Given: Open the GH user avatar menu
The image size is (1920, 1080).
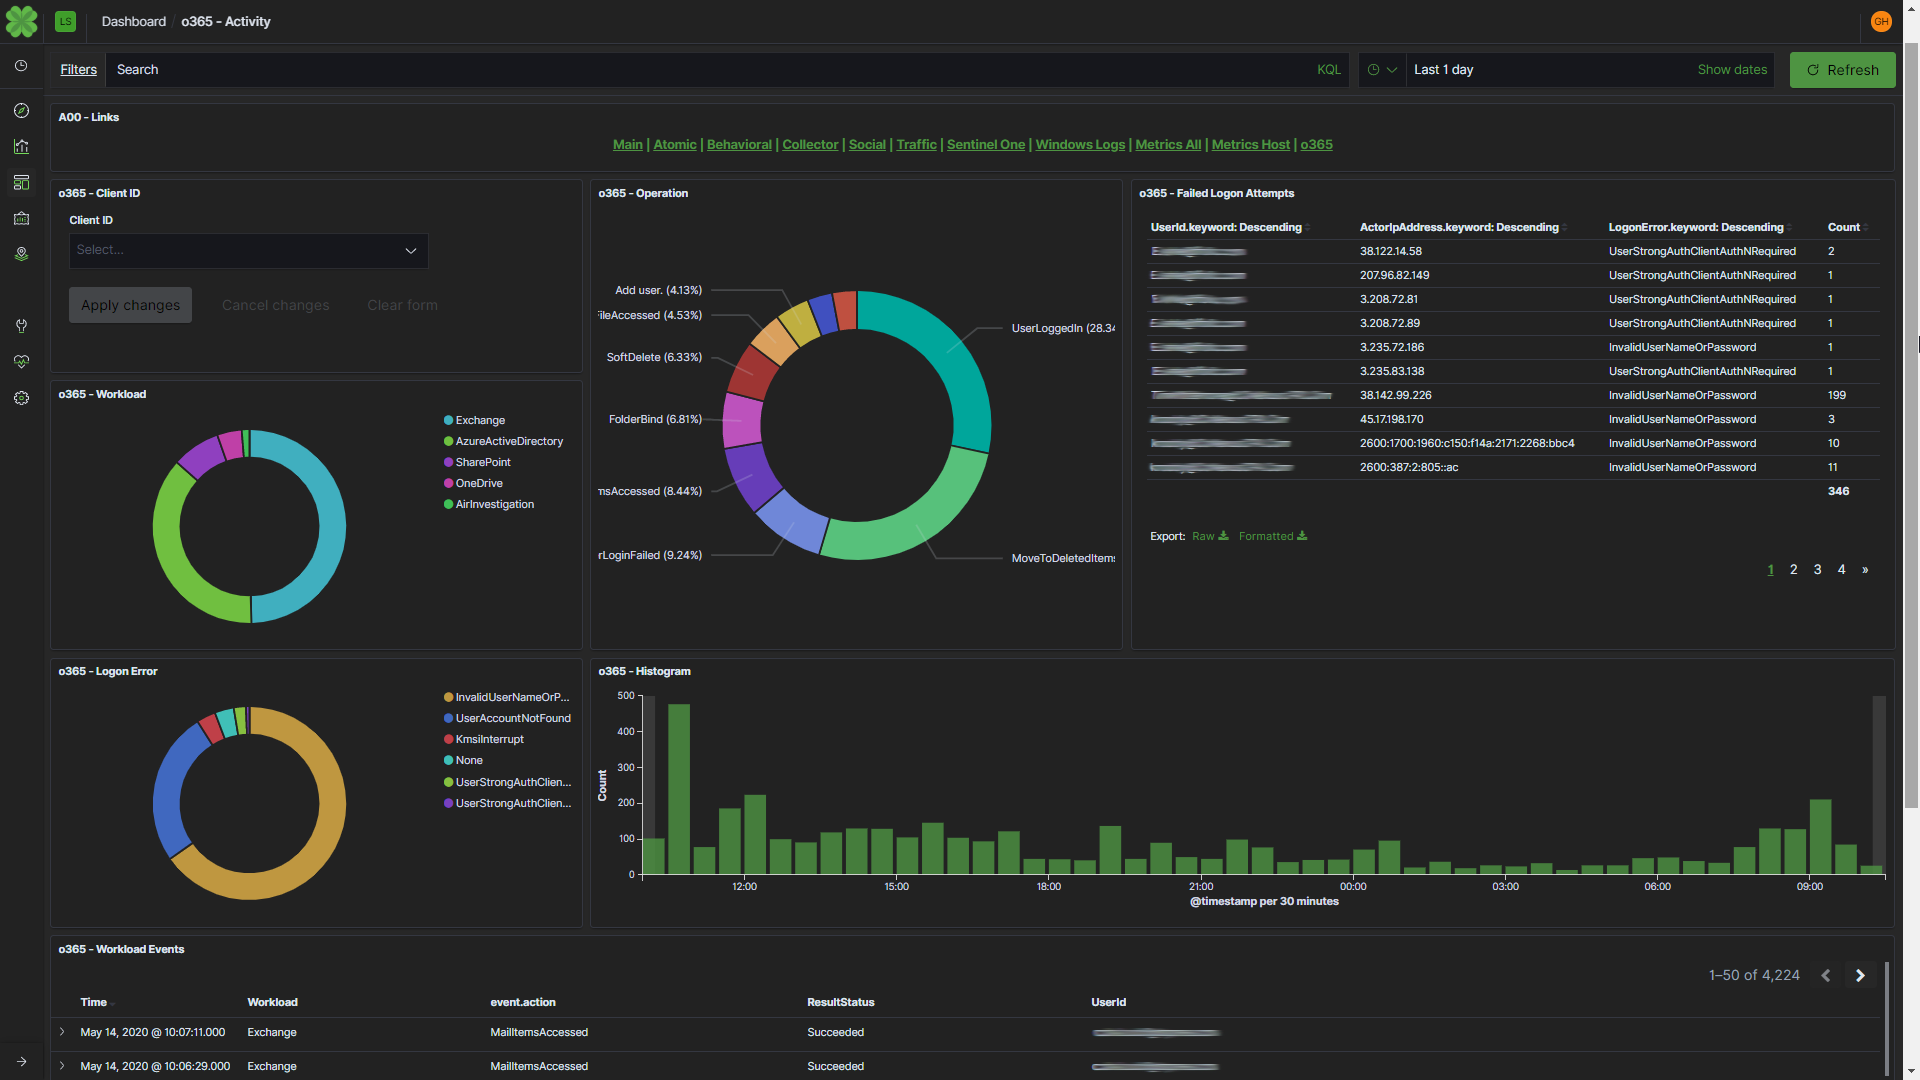Looking at the screenshot, I should tap(1881, 21).
